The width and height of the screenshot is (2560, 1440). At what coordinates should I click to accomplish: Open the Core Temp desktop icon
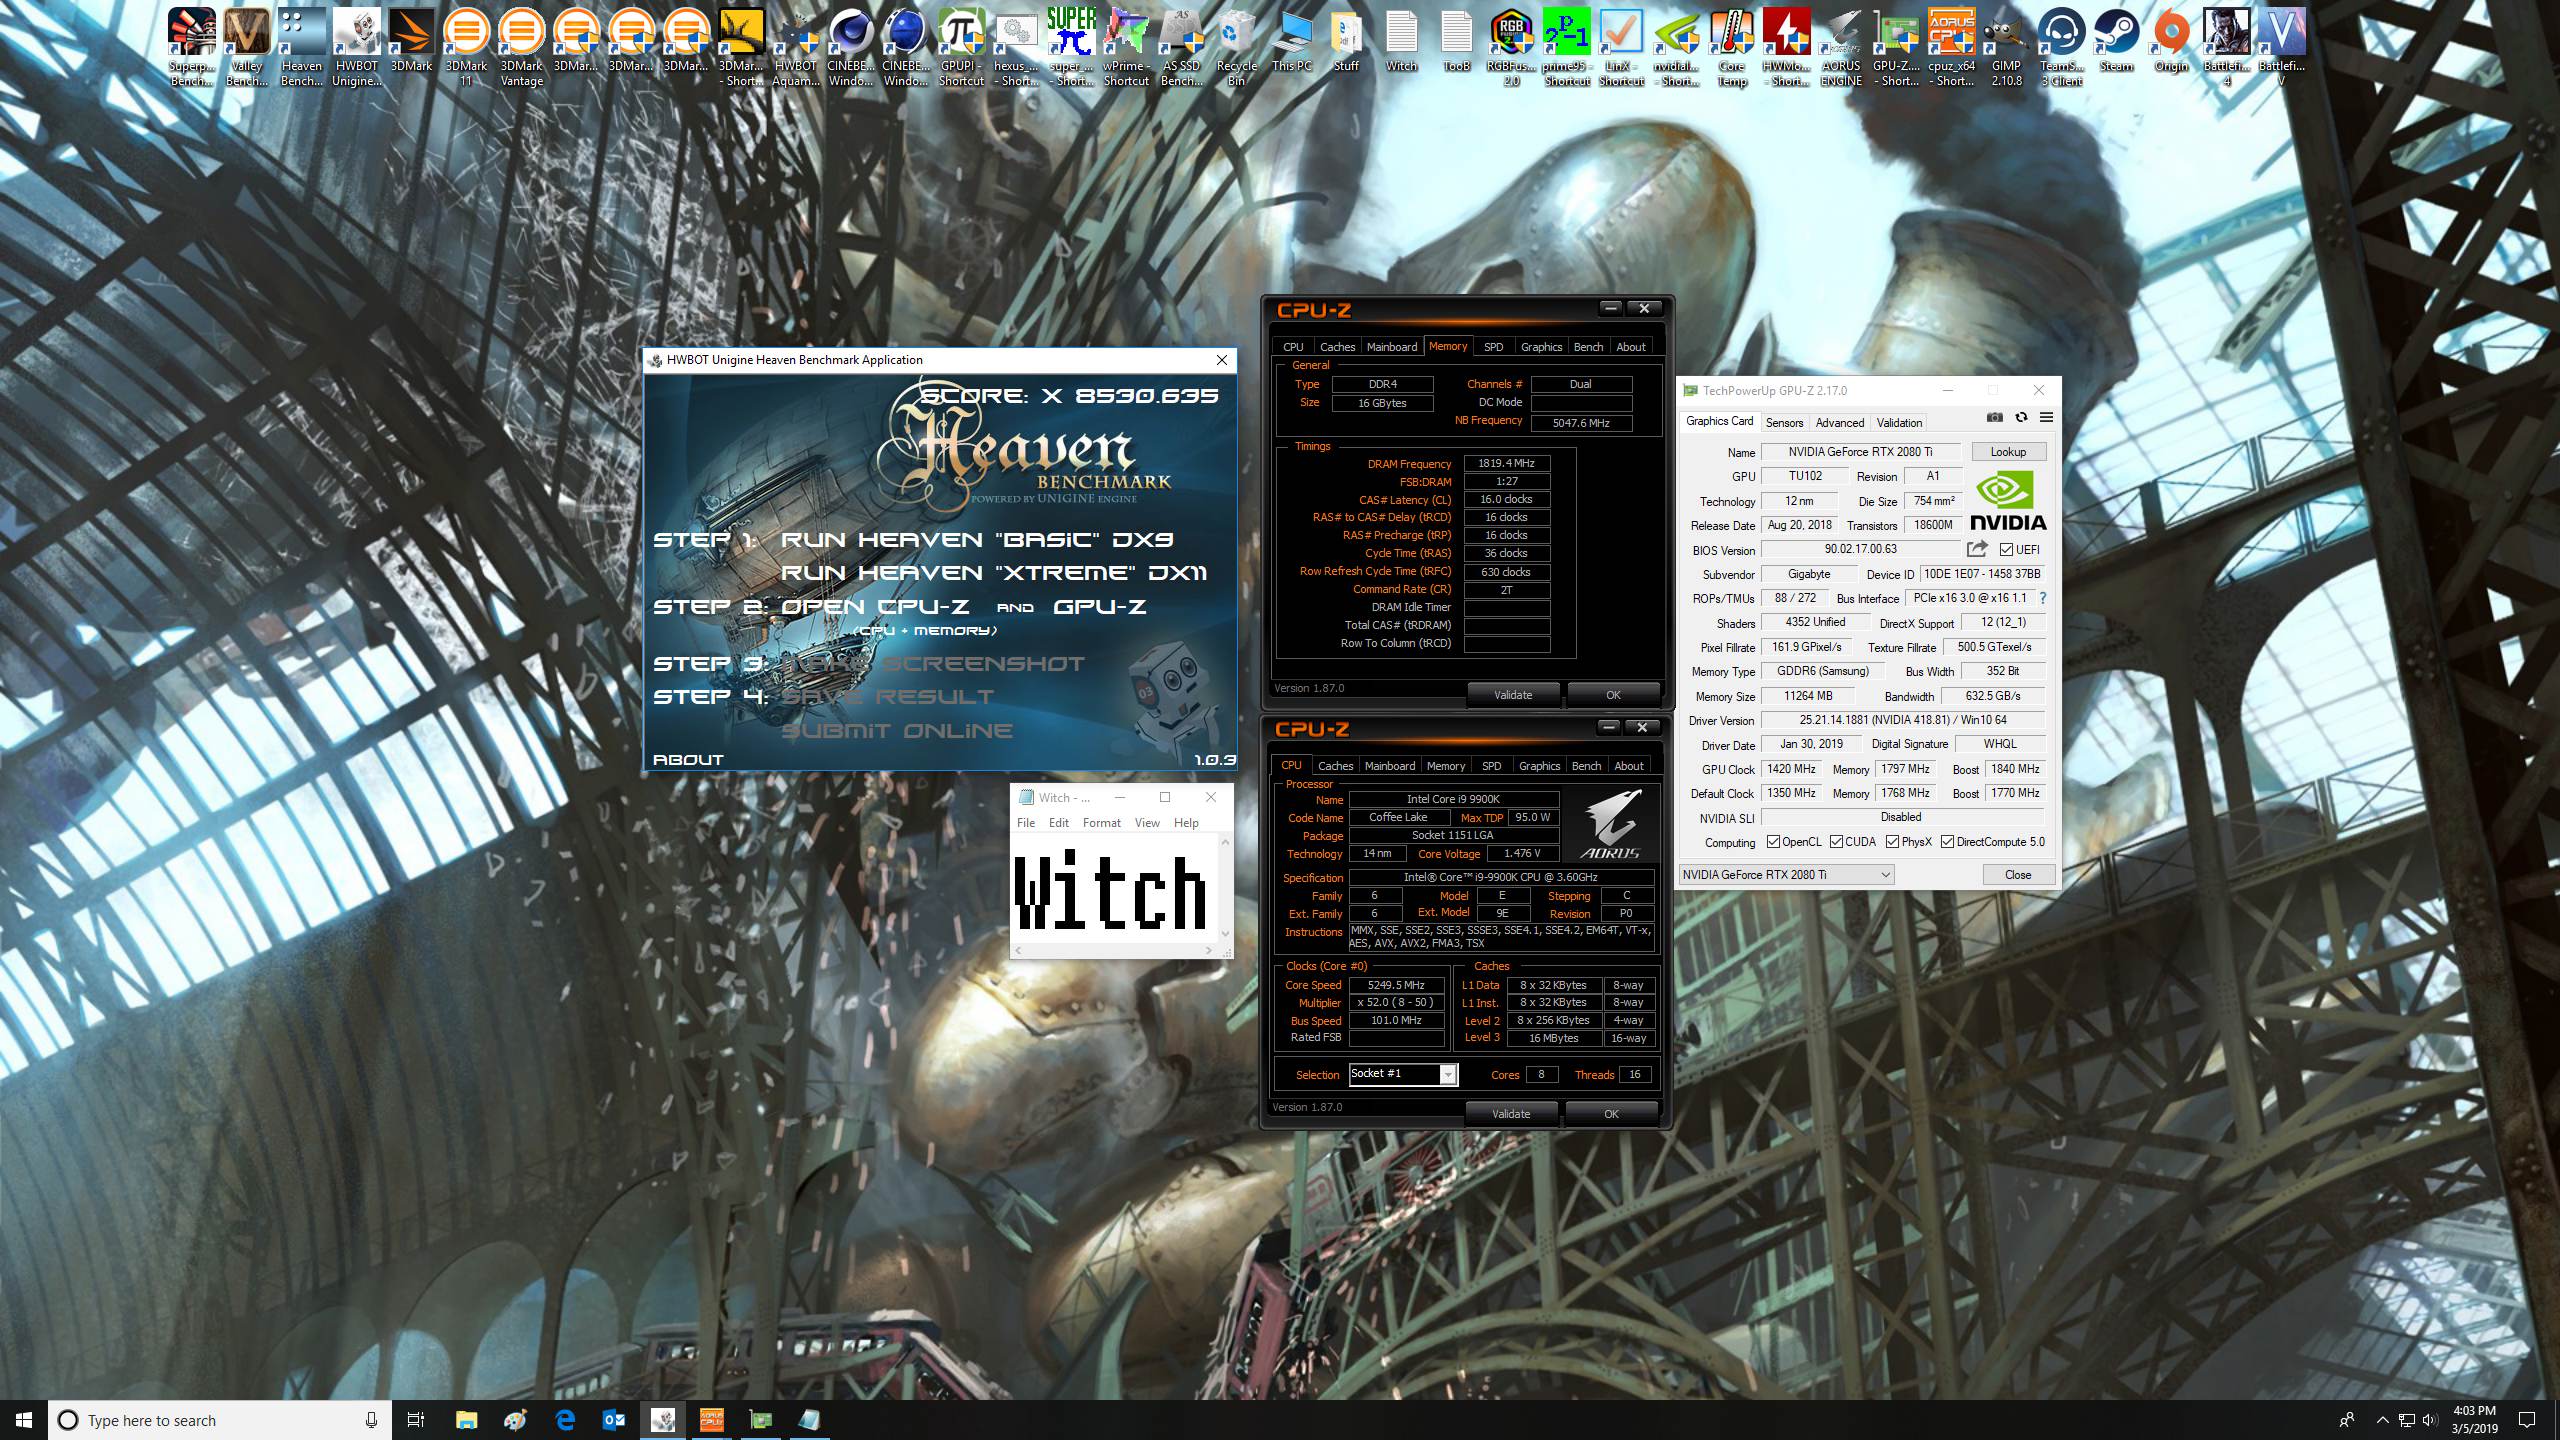click(x=1731, y=47)
